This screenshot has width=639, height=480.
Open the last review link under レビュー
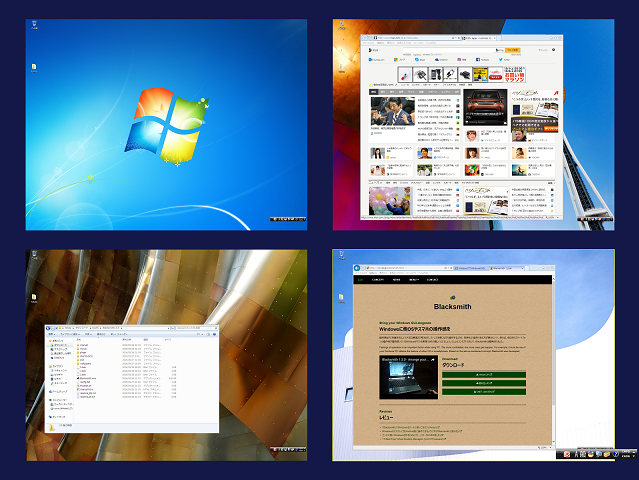[413, 439]
